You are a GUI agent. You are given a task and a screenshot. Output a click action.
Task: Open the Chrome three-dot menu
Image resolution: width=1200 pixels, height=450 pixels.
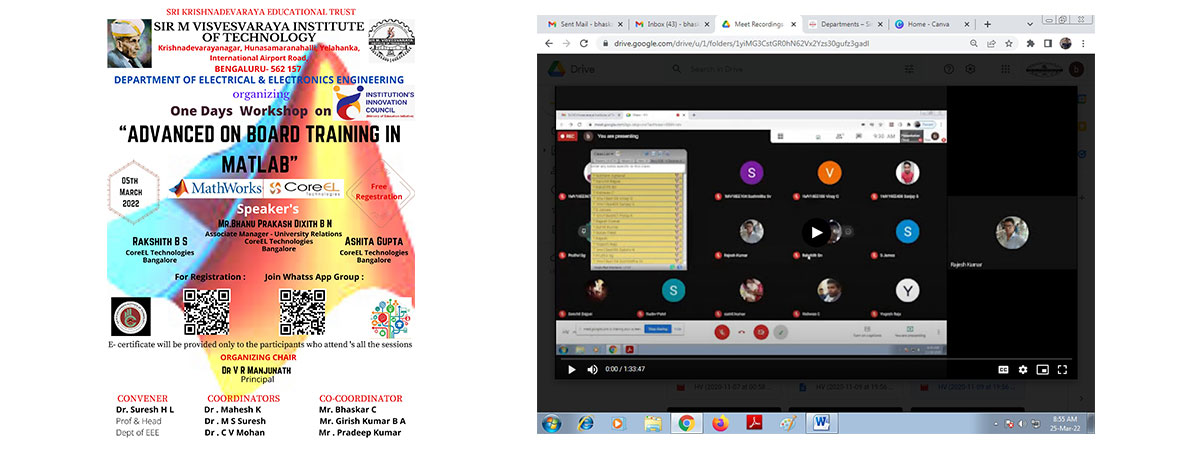point(1083,43)
